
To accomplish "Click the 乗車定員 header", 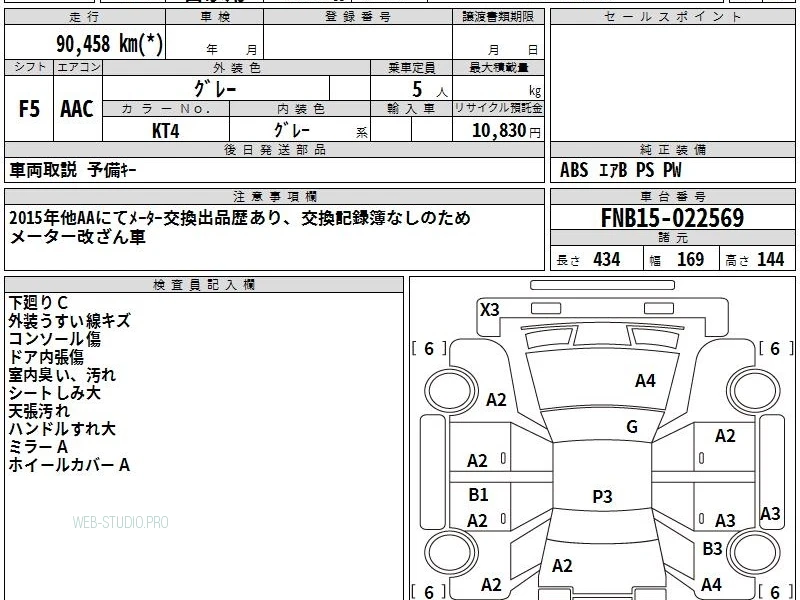I will pos(411,67).
